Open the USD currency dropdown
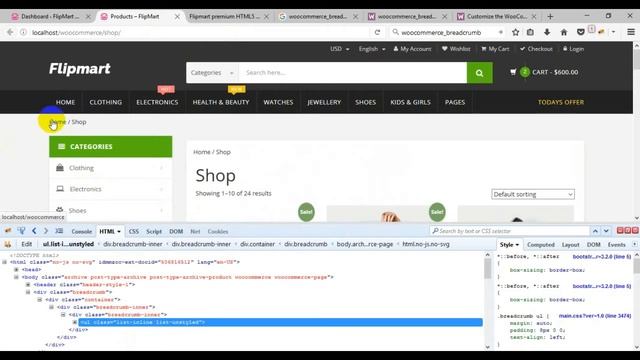 [340, 49]
